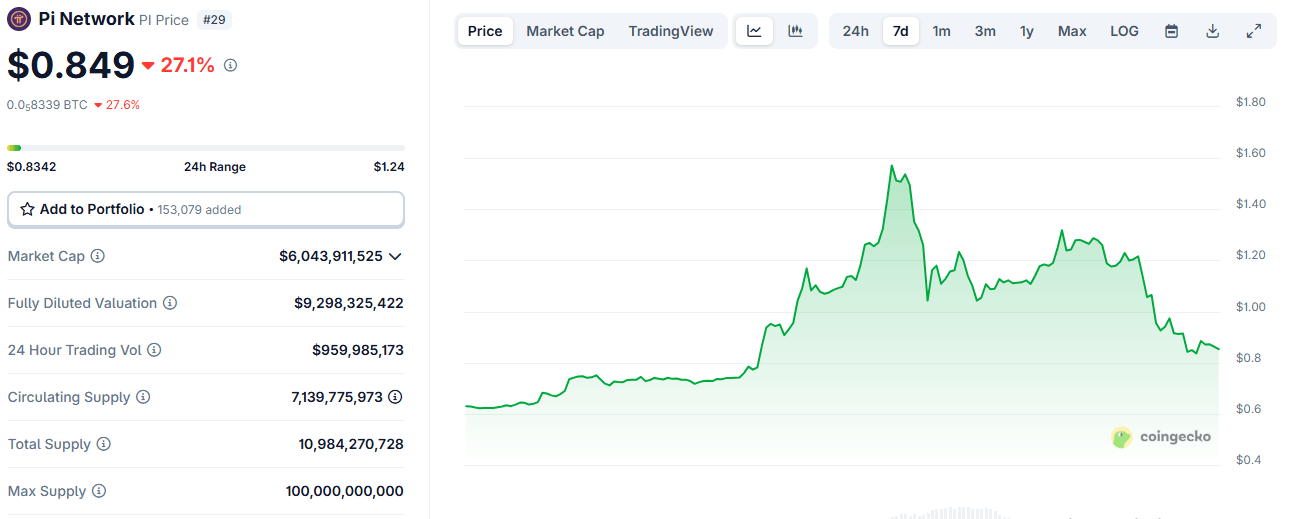Add Pi Network to Portfolio
This screenshot has height=519, width=1292.
click(x=205, y=210)
